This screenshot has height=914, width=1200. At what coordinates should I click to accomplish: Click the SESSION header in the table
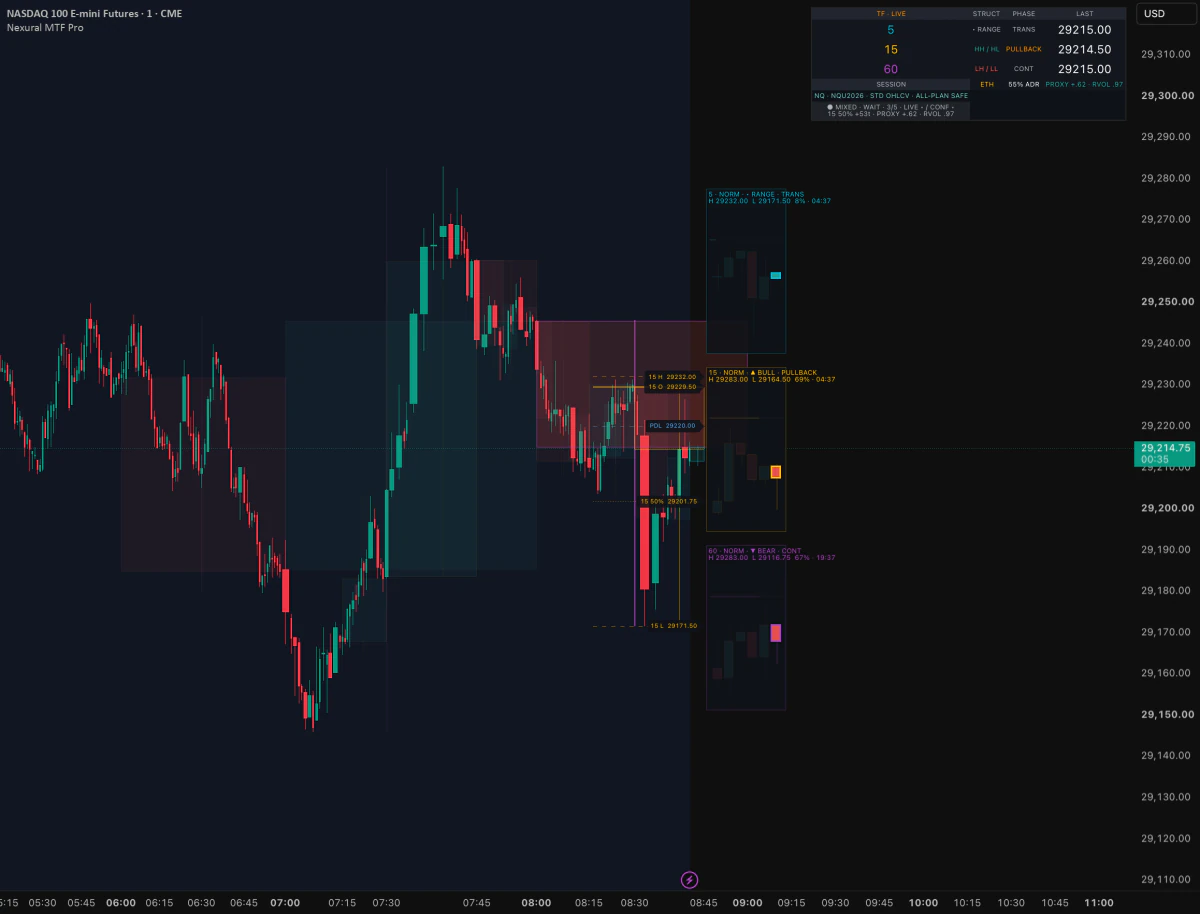[891, 84]
